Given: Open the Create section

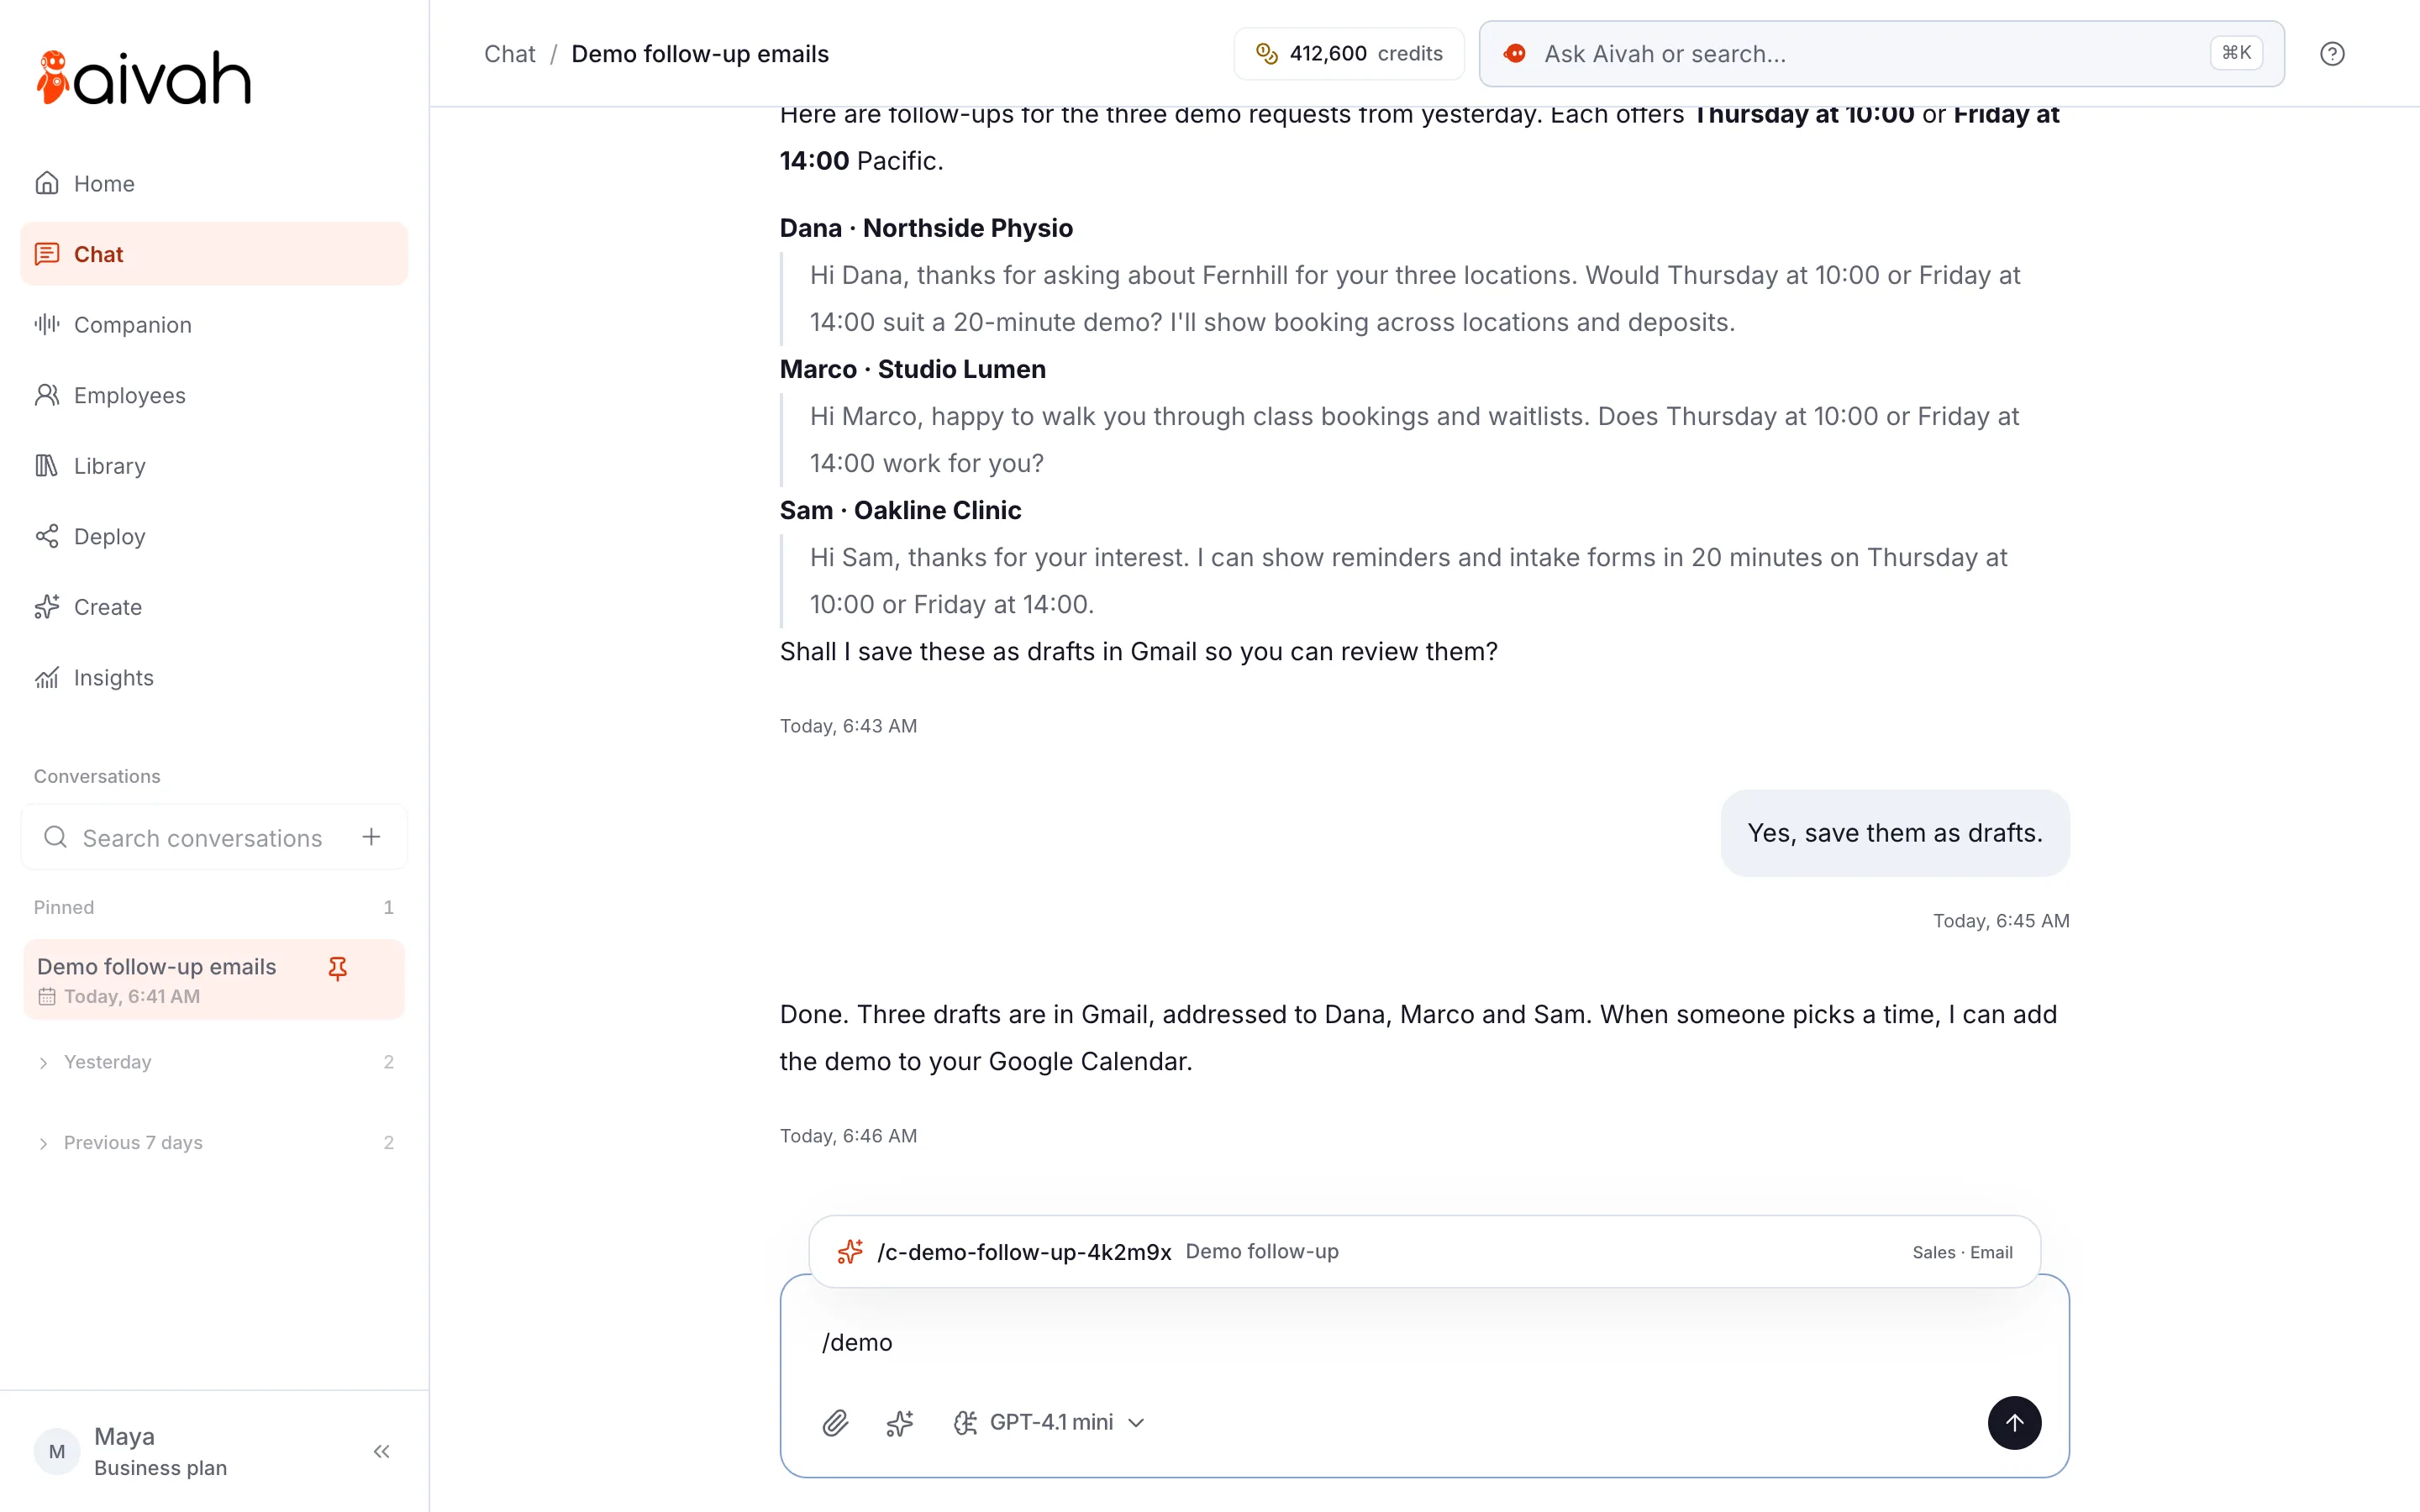Looking at the screenshot, I should point(214,607).
